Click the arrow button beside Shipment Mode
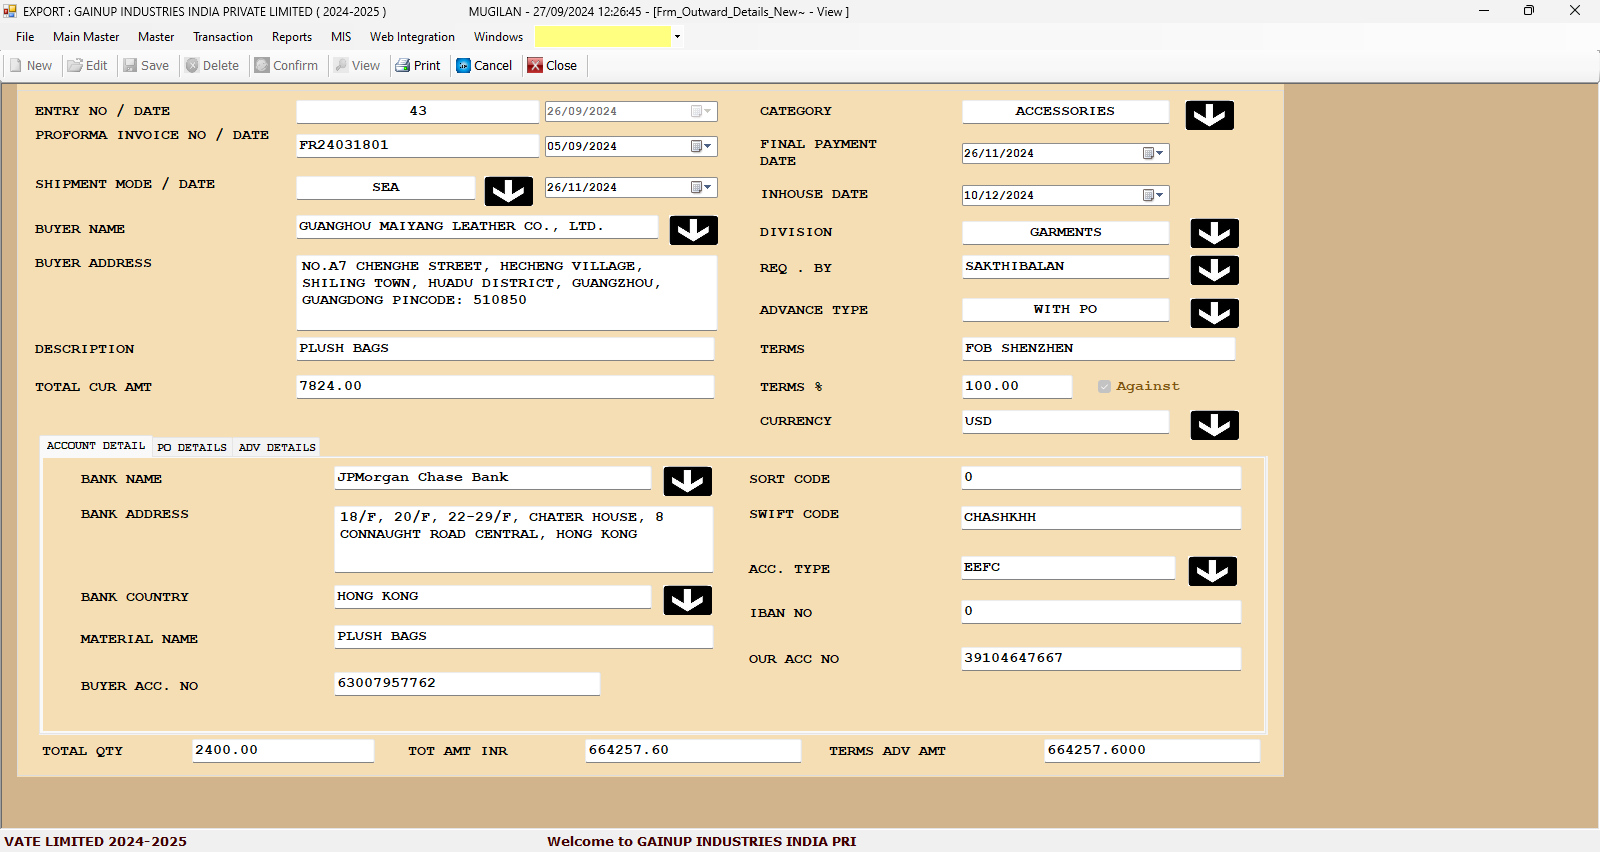 (508, 191)
